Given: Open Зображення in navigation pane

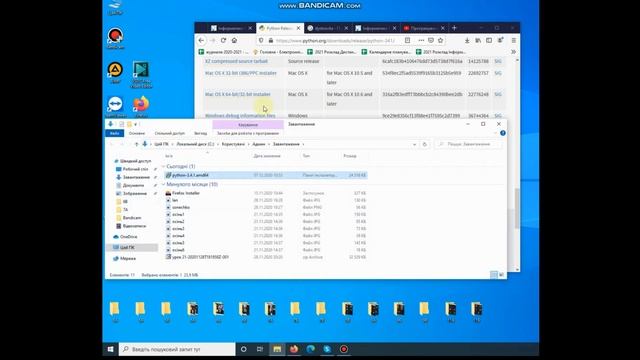Looking at the screenshot, I should coord(135,193).
